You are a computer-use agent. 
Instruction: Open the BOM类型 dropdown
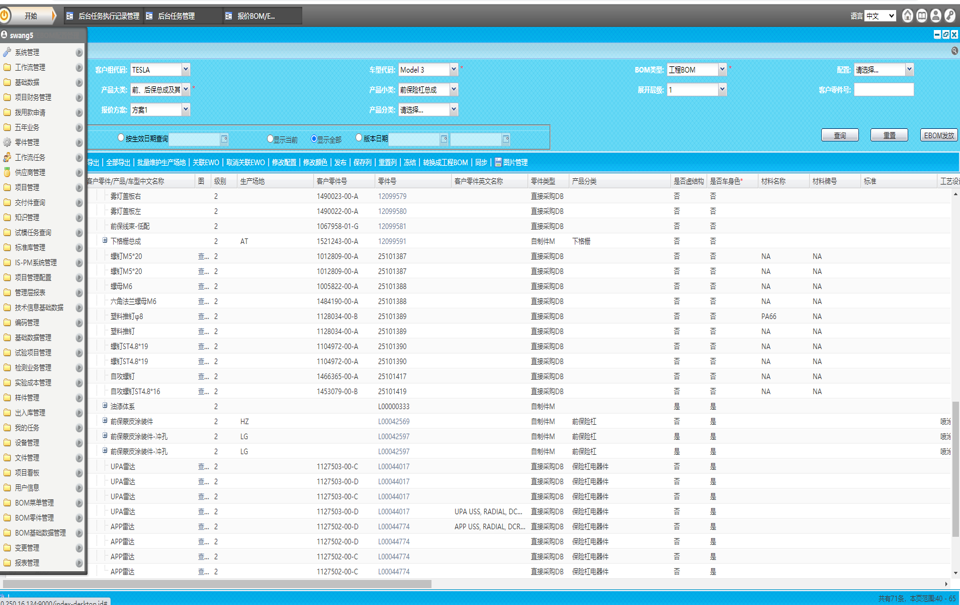coord(722,70)
